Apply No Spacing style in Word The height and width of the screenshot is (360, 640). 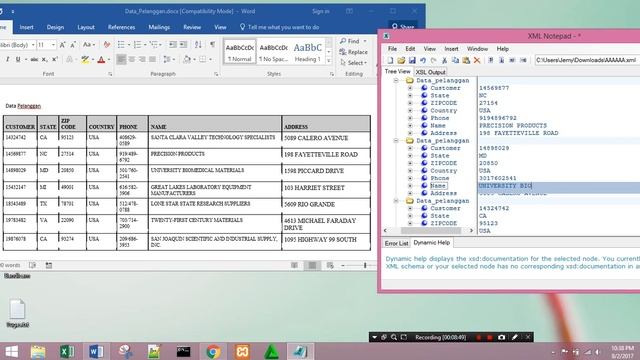coord(273,51)
